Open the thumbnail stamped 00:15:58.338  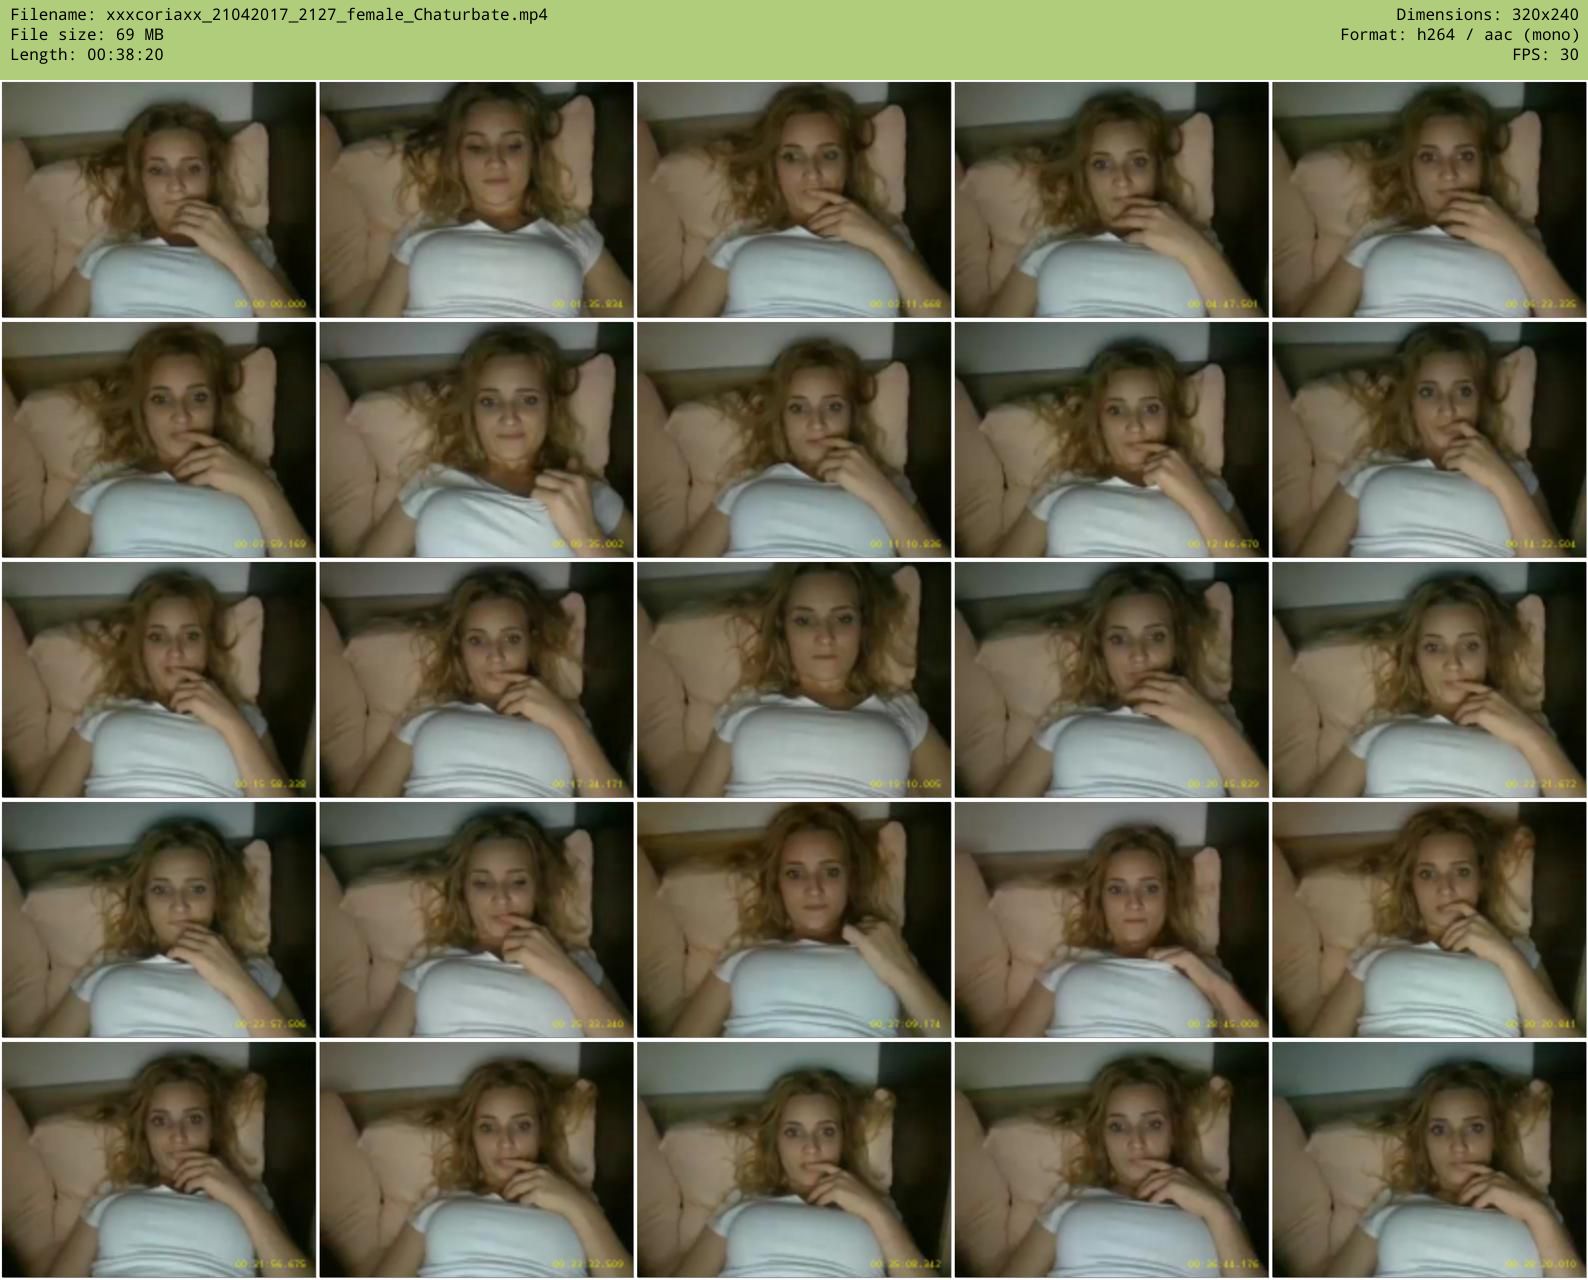(x=159, y=680)
